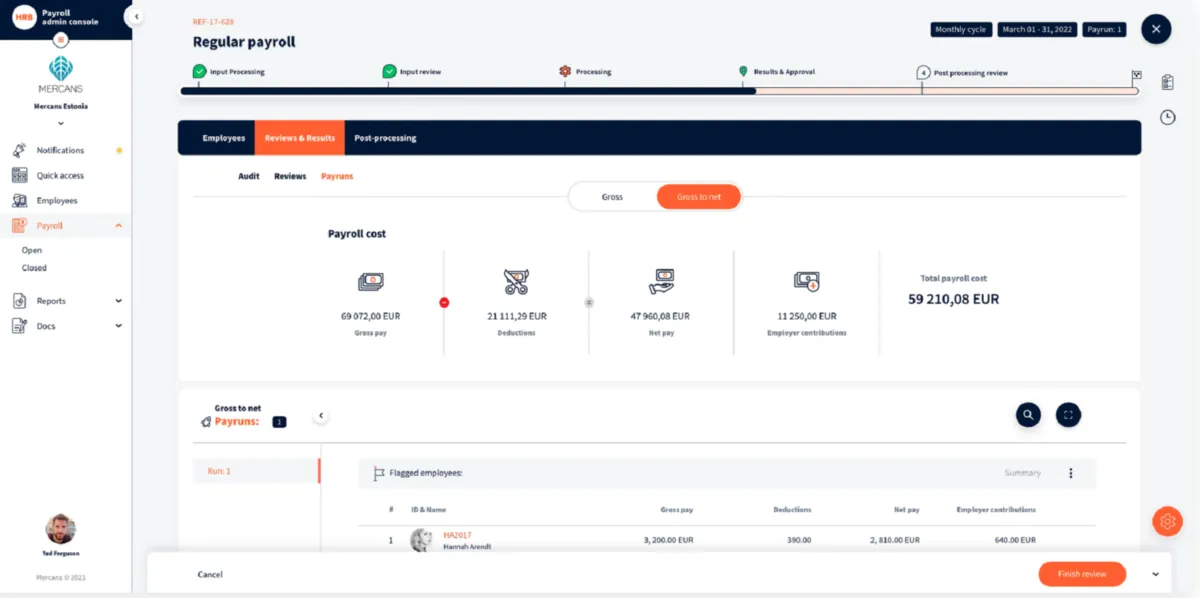Screen dimensions: 1200x598
Task: Click the Processing step gear marker
Action: [x=565, y=71]
